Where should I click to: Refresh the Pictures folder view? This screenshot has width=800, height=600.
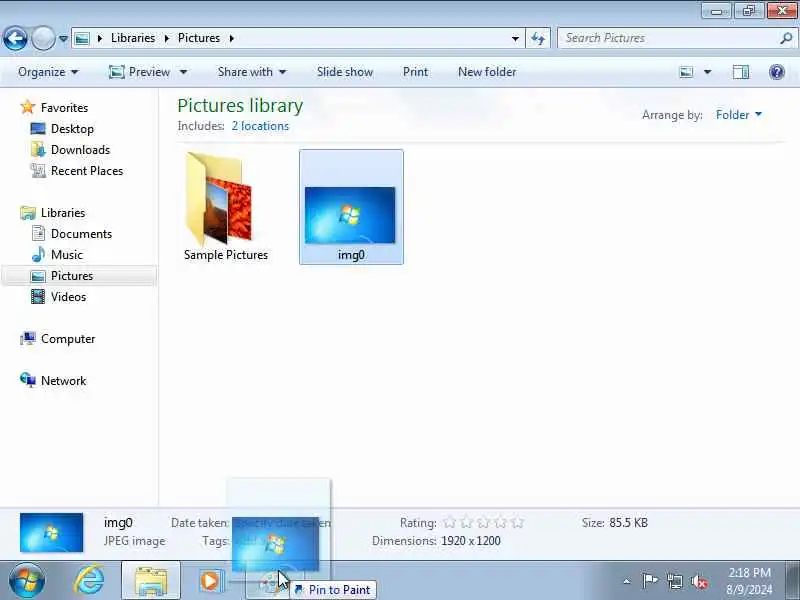coord(538,38)
